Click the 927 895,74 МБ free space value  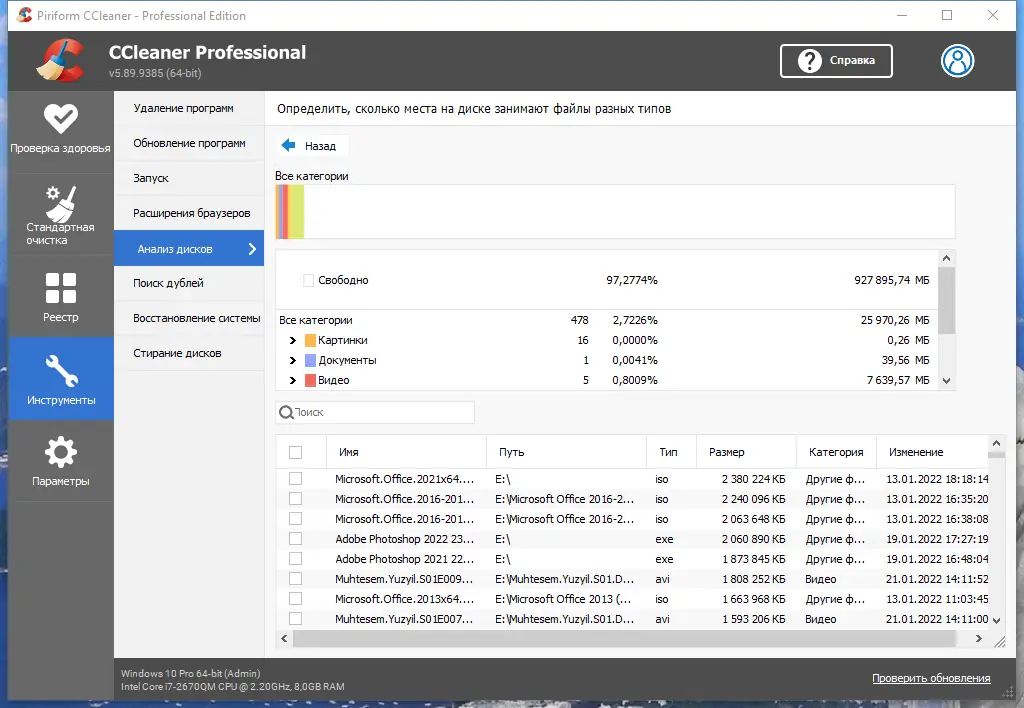pyautogui.click(x=891, y=280)
